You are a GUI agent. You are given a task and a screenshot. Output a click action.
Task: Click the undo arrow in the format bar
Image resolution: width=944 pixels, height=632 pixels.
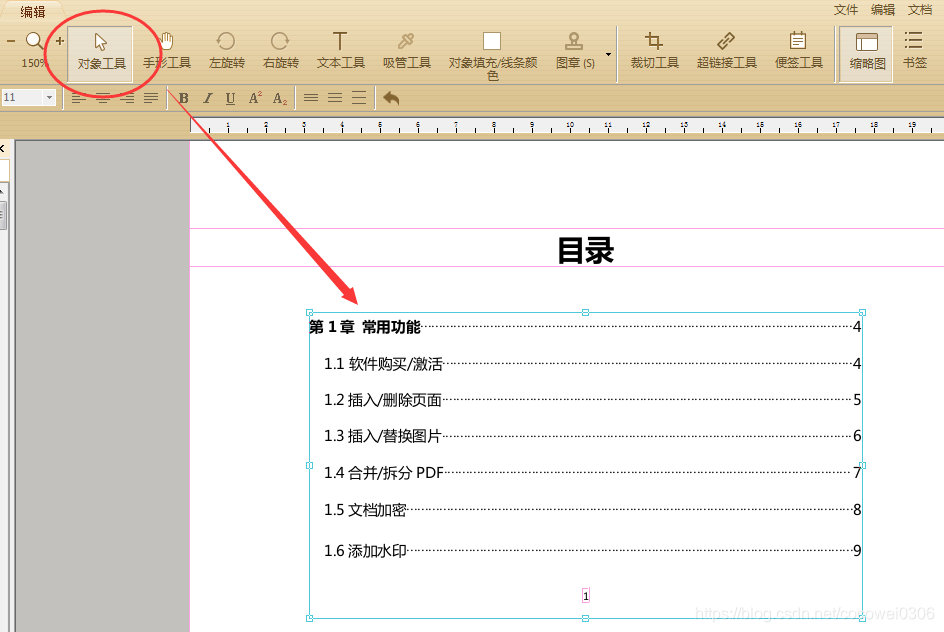pyautogui.click(x=390, y=97)
